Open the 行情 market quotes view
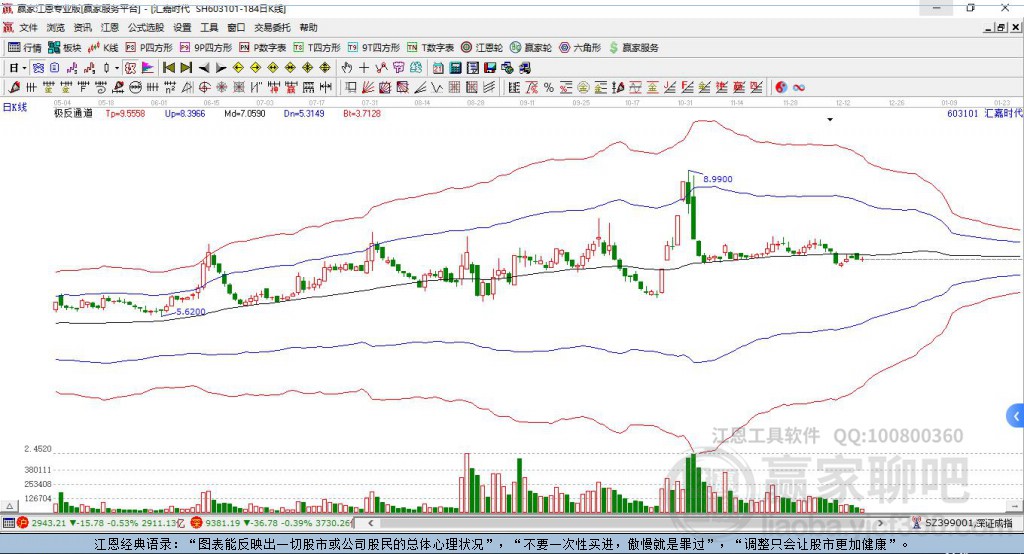The width and height of the screenshot is (1024, 554). point(24,48)
